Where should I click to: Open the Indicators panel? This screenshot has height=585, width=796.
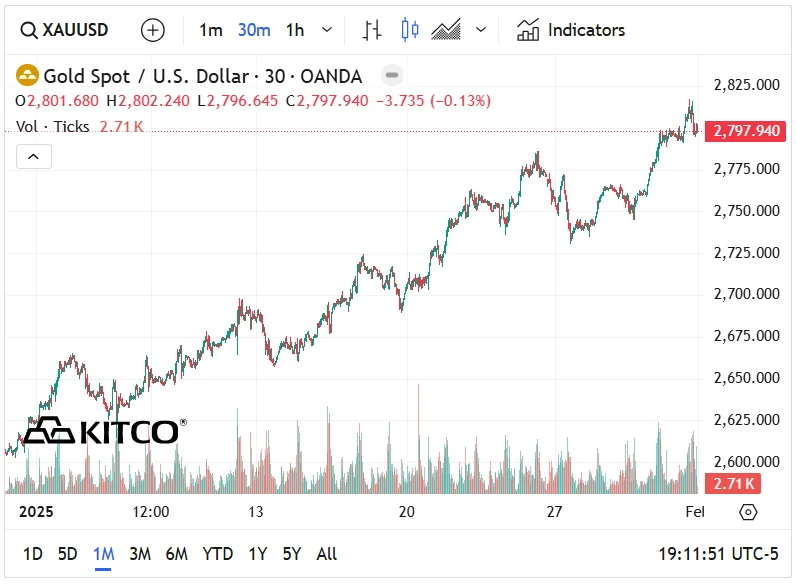pyautogui.click(x=571, y=30)
